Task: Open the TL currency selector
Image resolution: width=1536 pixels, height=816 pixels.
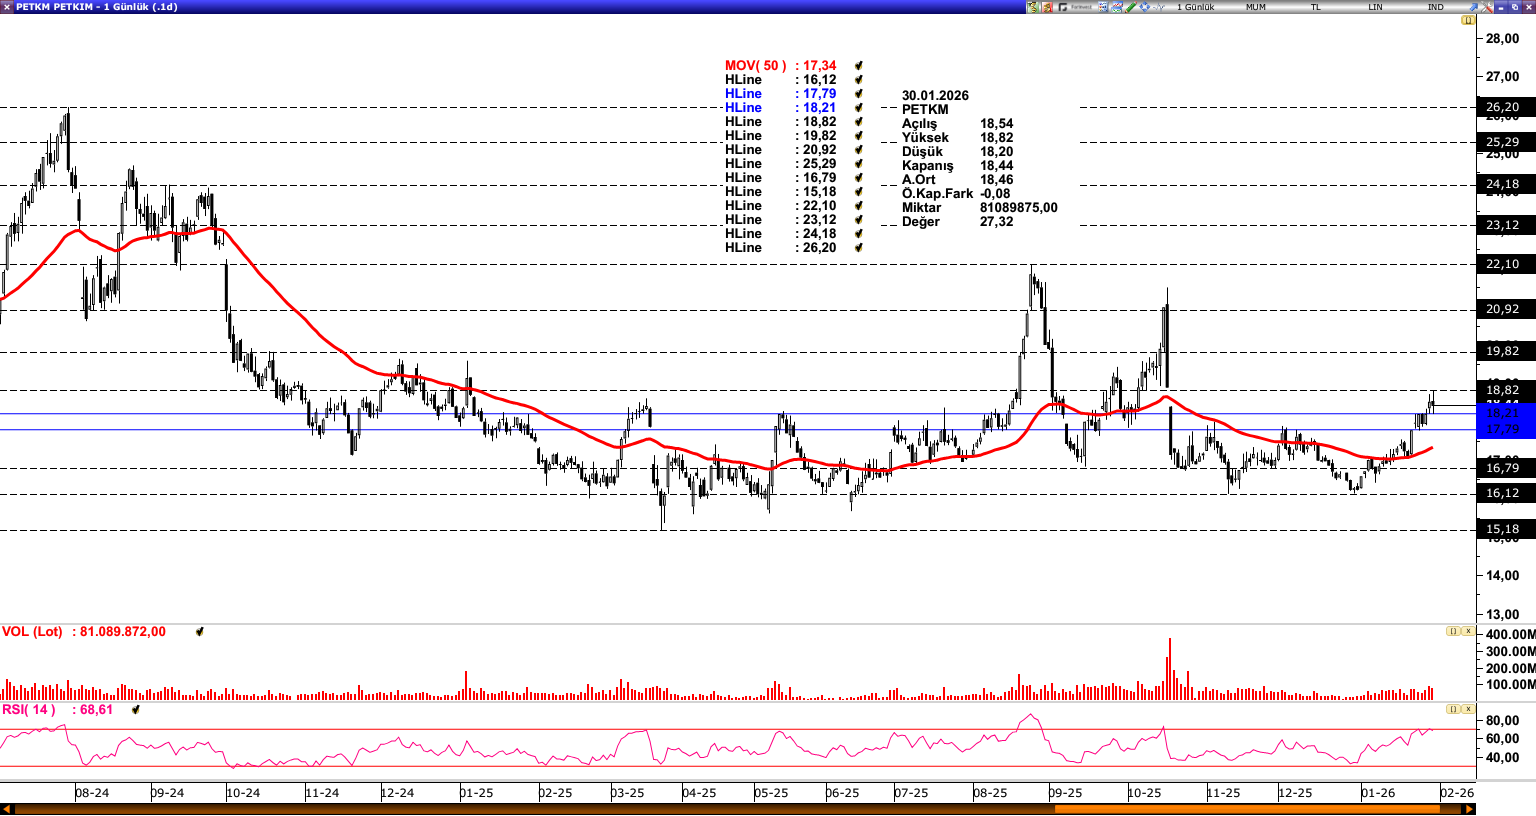Action: click(1316, 7)
